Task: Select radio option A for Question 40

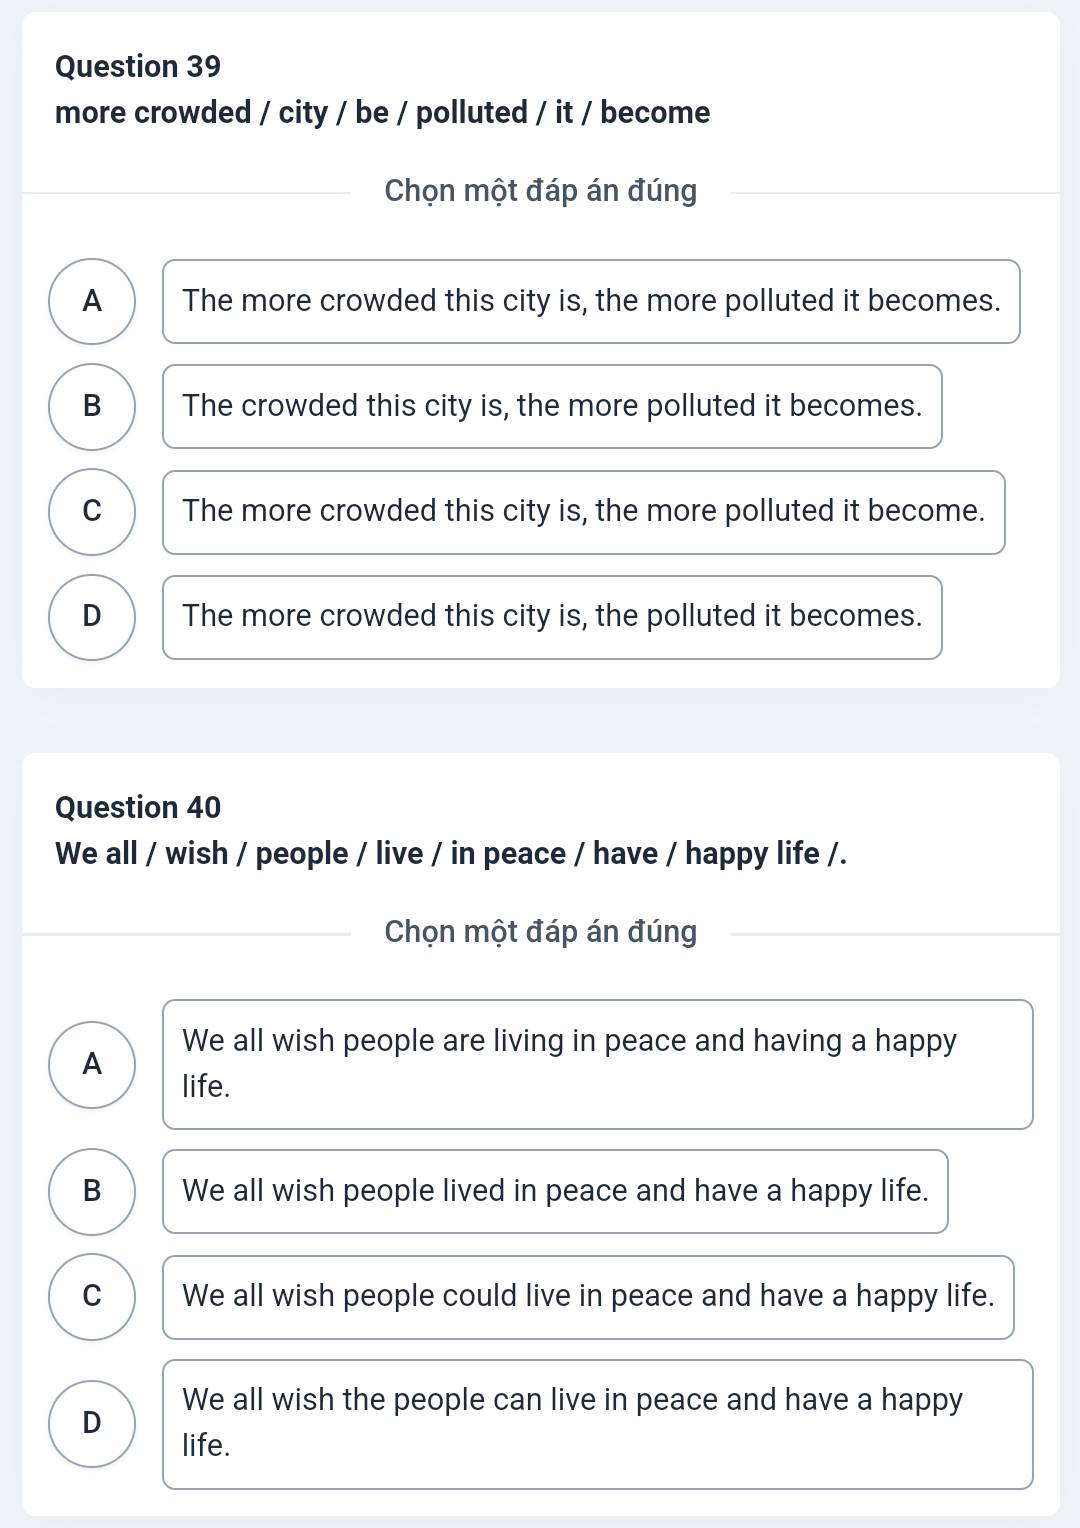Action: [92, 1064]
